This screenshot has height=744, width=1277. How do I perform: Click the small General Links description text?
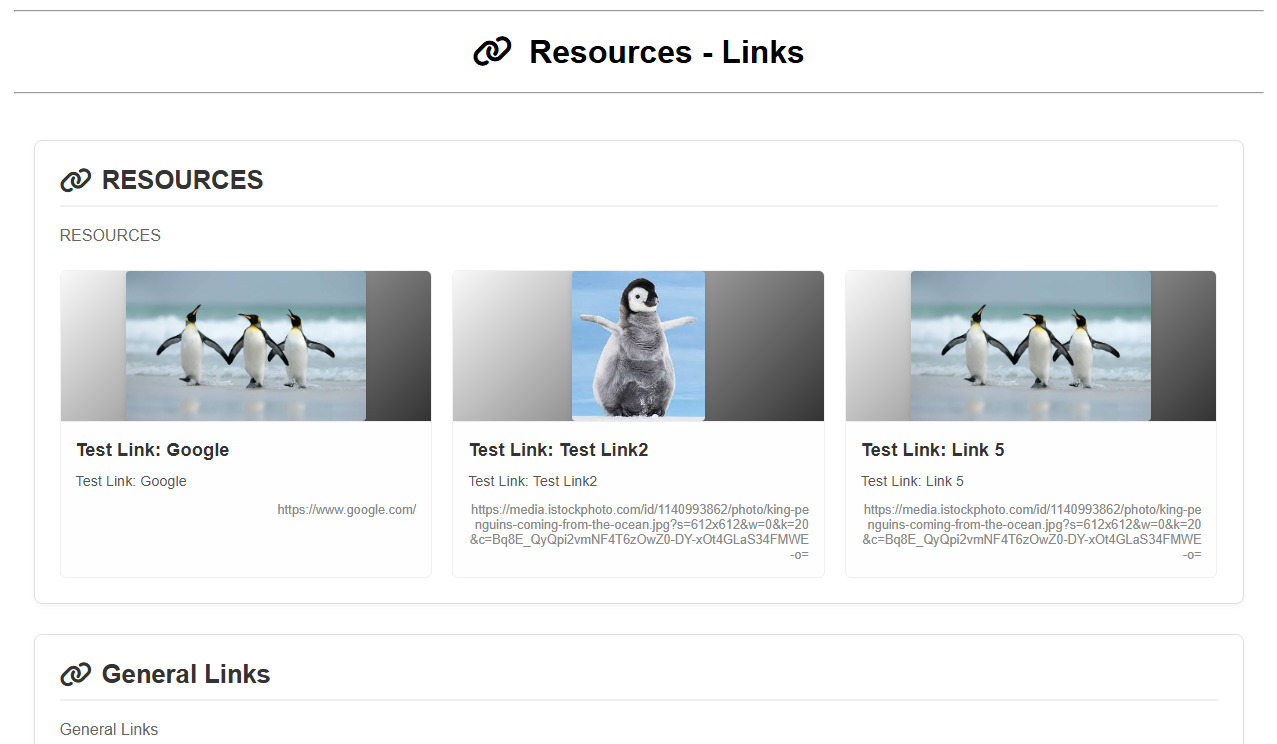pyautogui.click(x=109, y=730)
